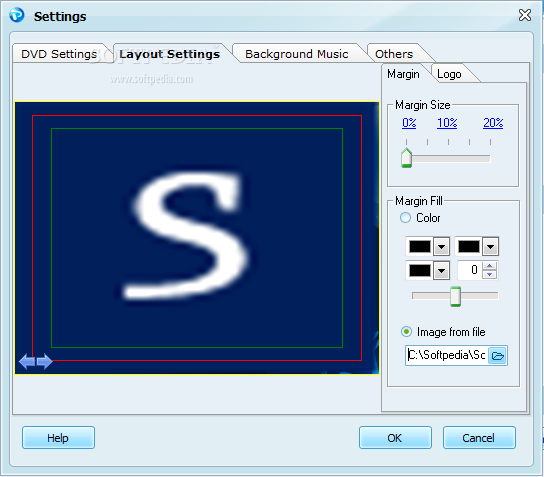Image resolution: width=544 pixels, height=477 pixels.
Task: Select the Color radio button
Action: tap(405, 218)
